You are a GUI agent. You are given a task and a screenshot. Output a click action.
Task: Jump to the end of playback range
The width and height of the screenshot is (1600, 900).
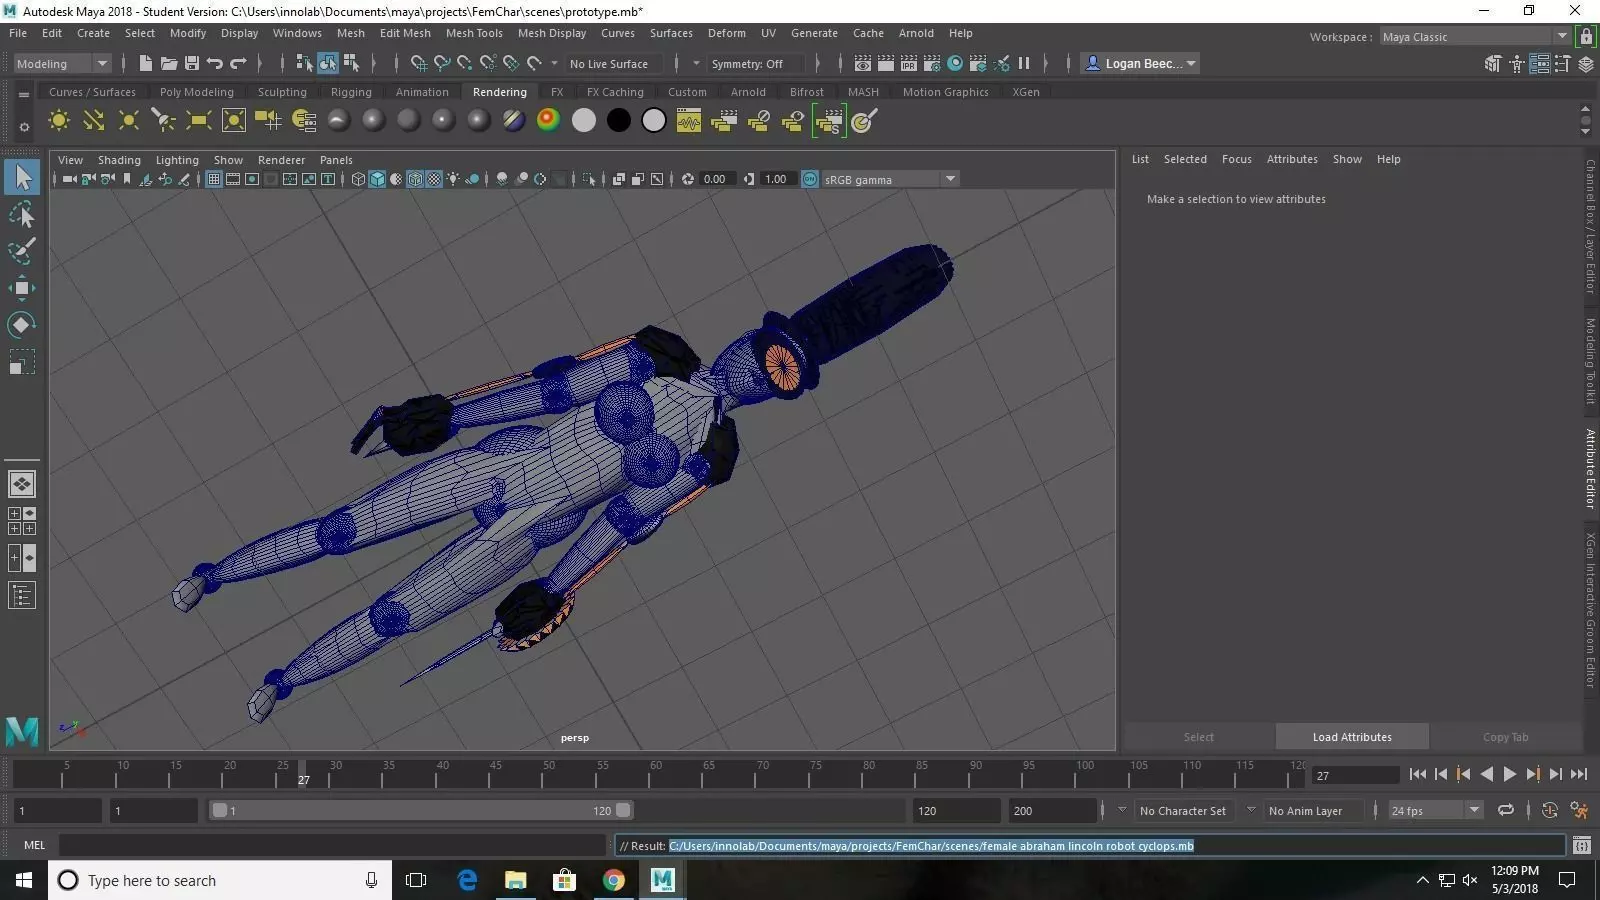coord(1579,774)
